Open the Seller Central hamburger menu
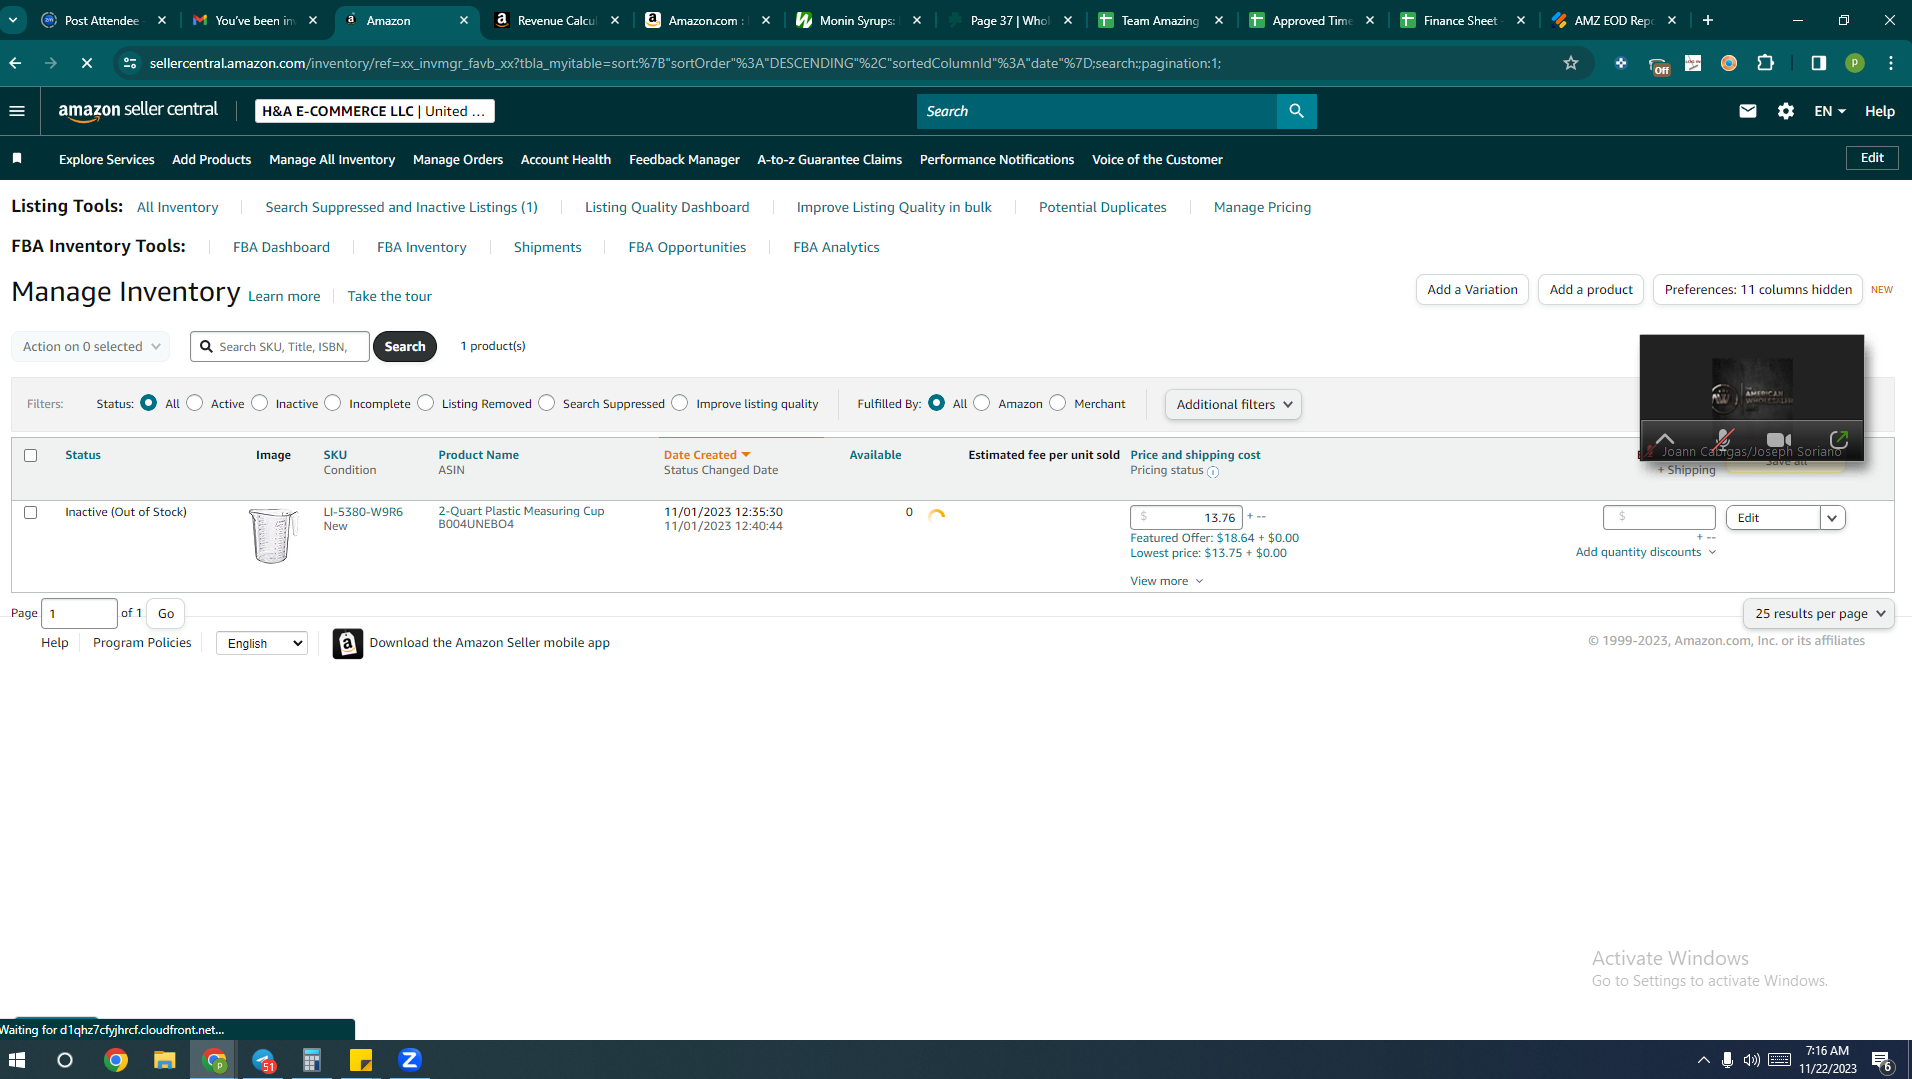Screen dimensions: 1912x1079 pyautogui.click(x=17, y=111)
